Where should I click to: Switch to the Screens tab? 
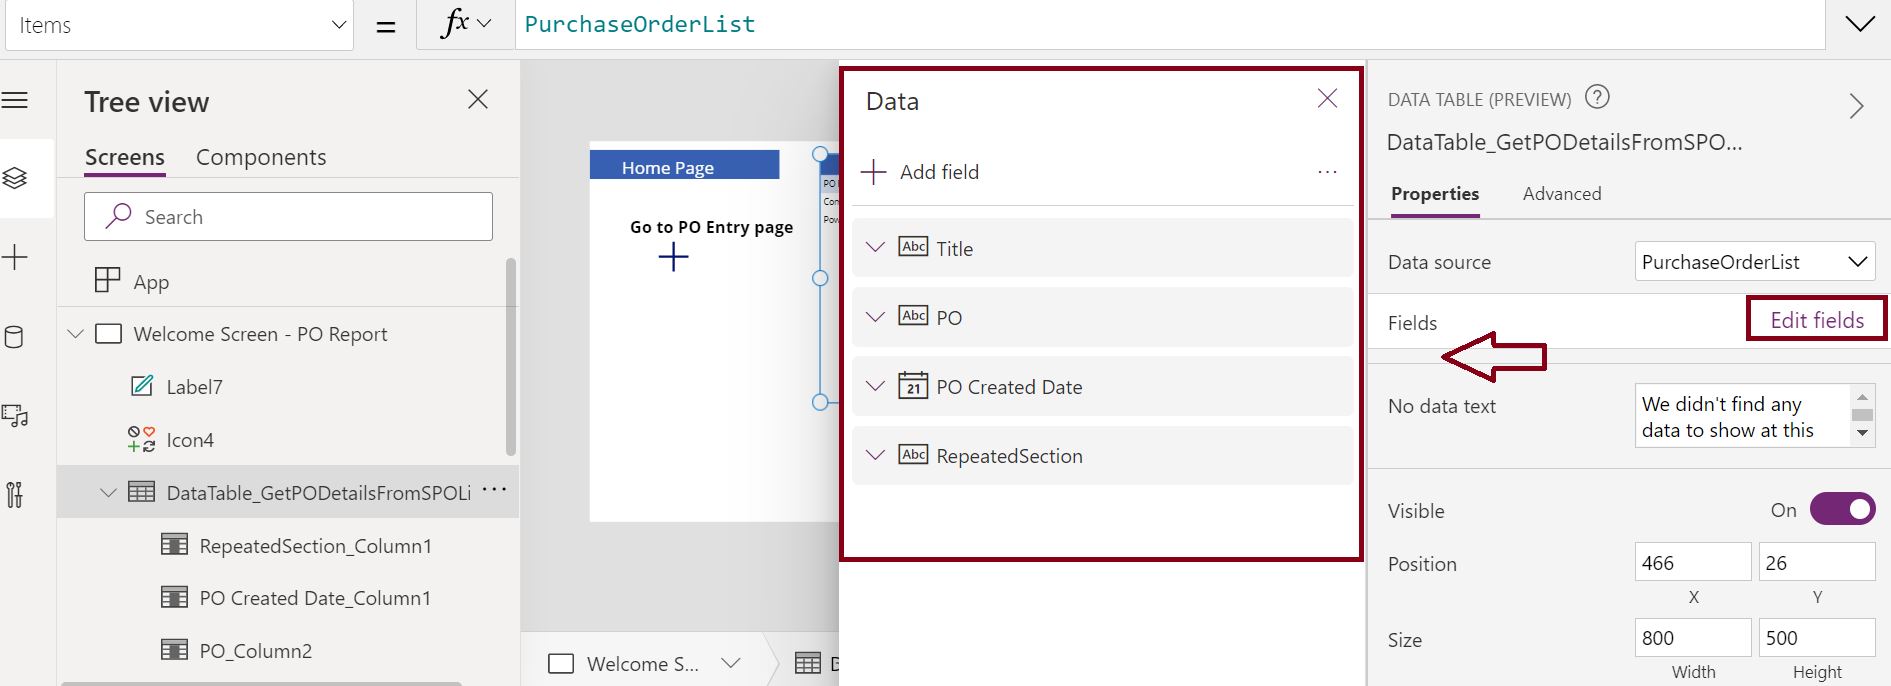click(124, 157)
